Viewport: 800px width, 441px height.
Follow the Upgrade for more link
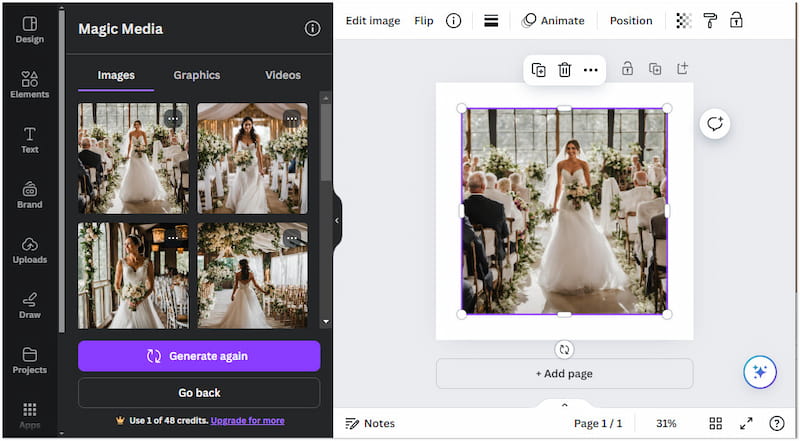tap(247, 421)
